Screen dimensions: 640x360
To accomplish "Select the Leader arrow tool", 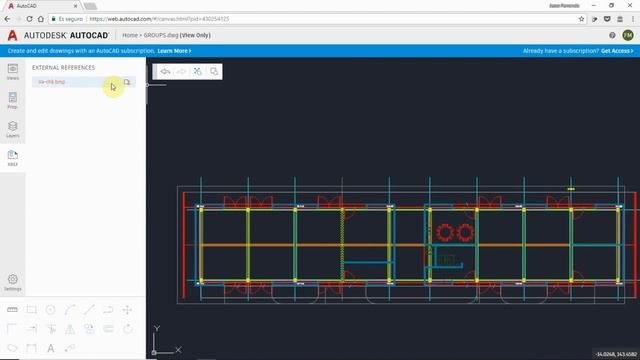I will (x=70, y=348).
